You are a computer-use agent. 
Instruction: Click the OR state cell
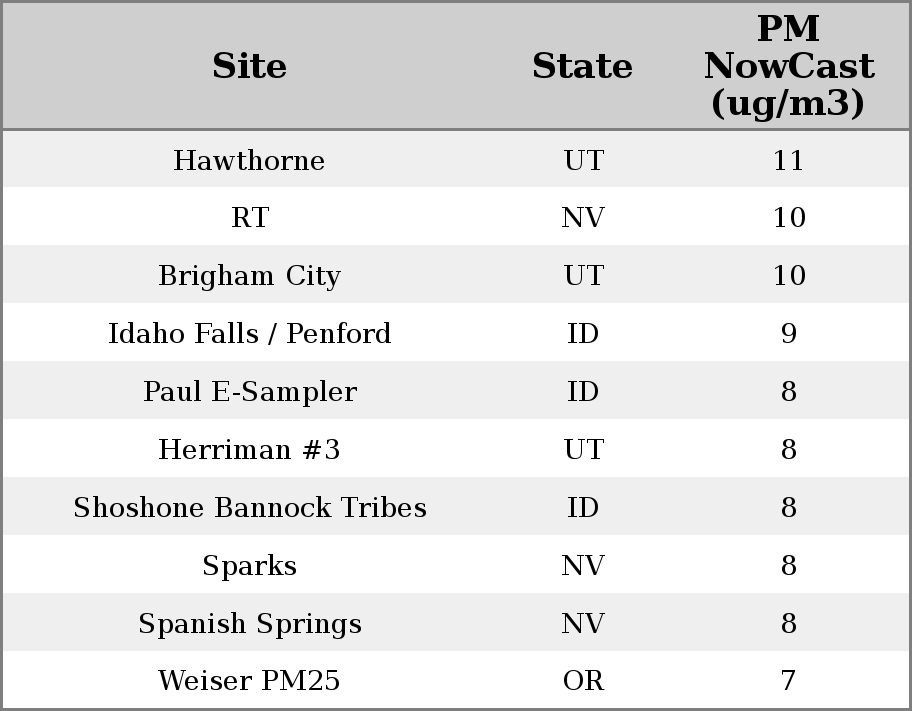pos(583,681)
